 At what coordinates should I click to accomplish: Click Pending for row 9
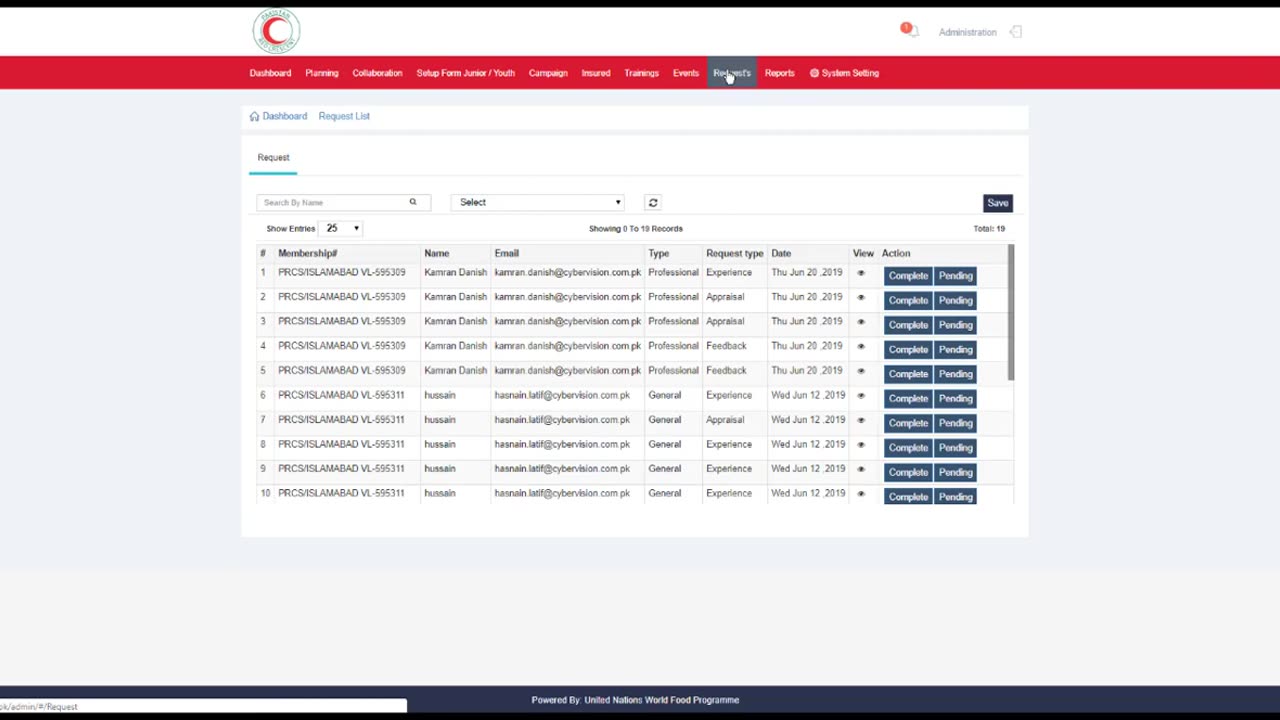955,472
